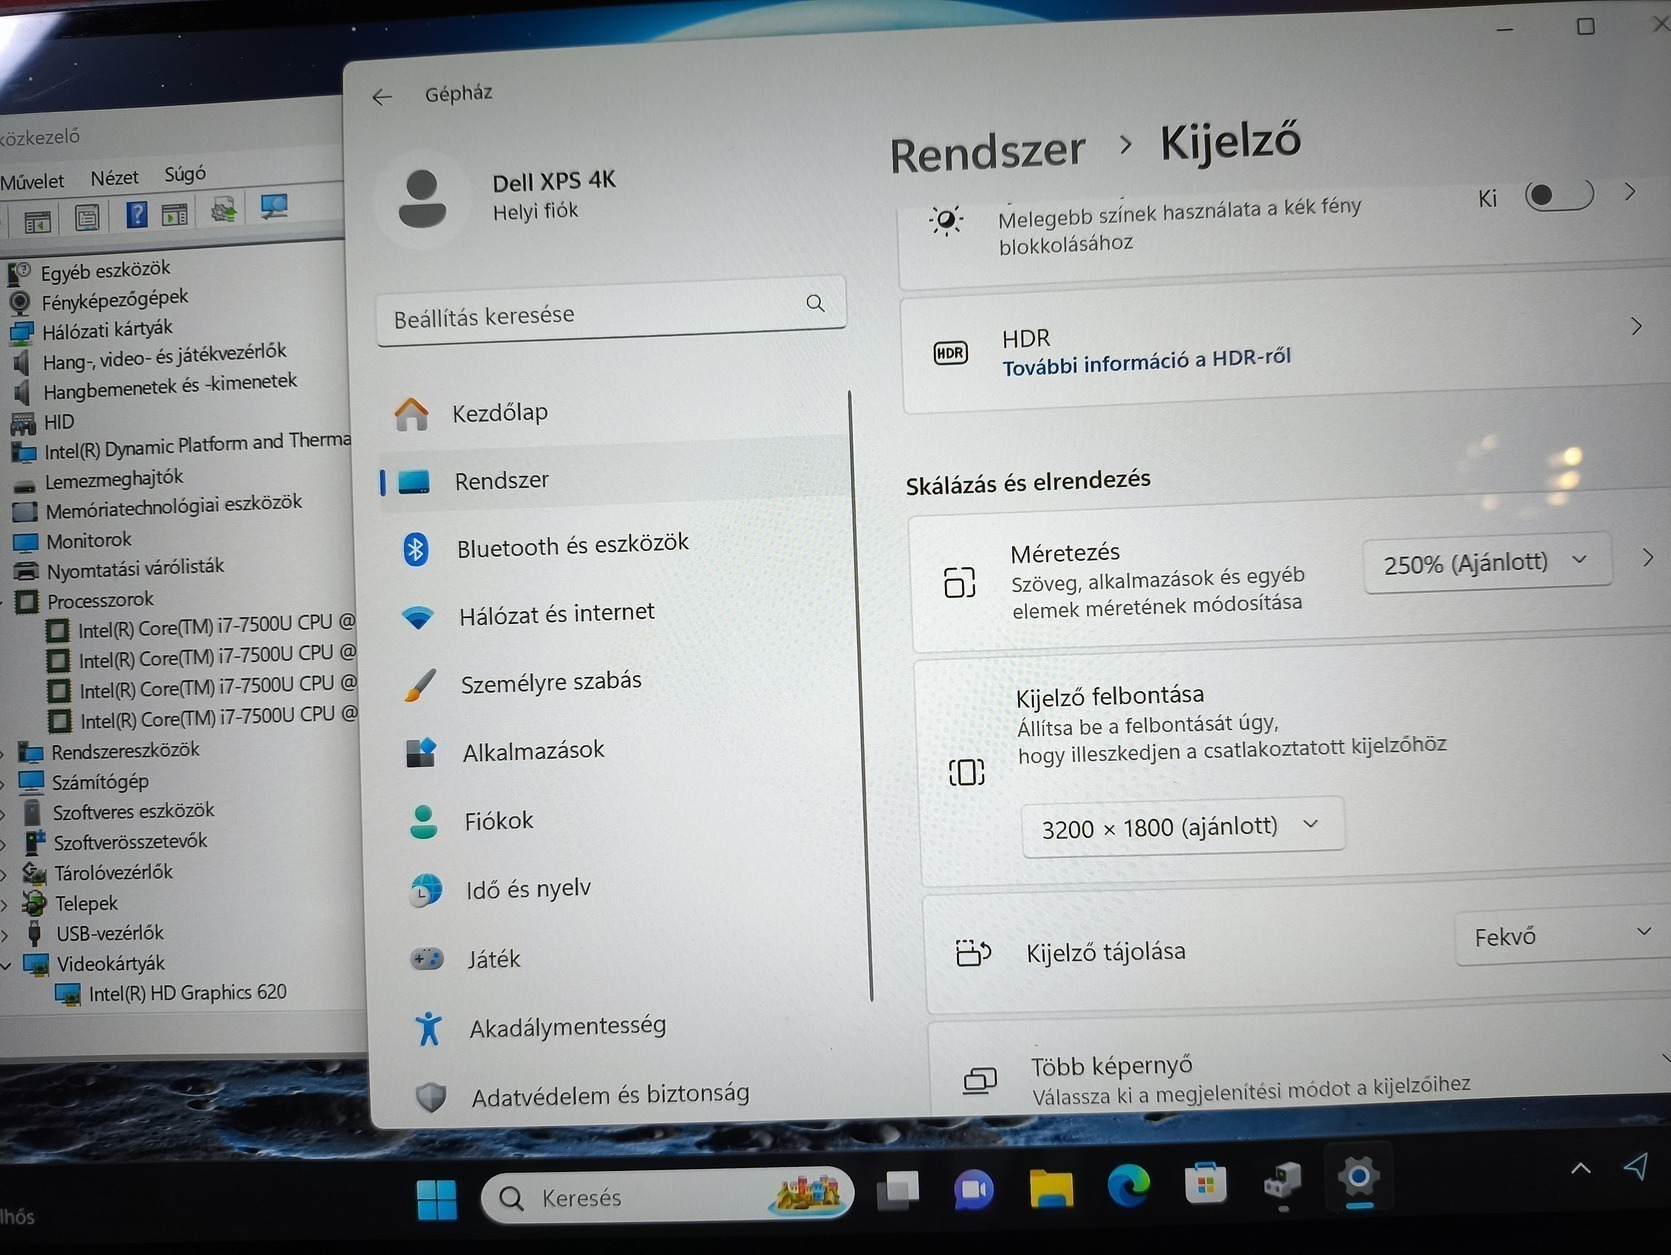This screenshot has height=1255, width=1671.
Task: Open the 250% (Ajánlott) scaling dropdown
Action: pos(1486,562)
